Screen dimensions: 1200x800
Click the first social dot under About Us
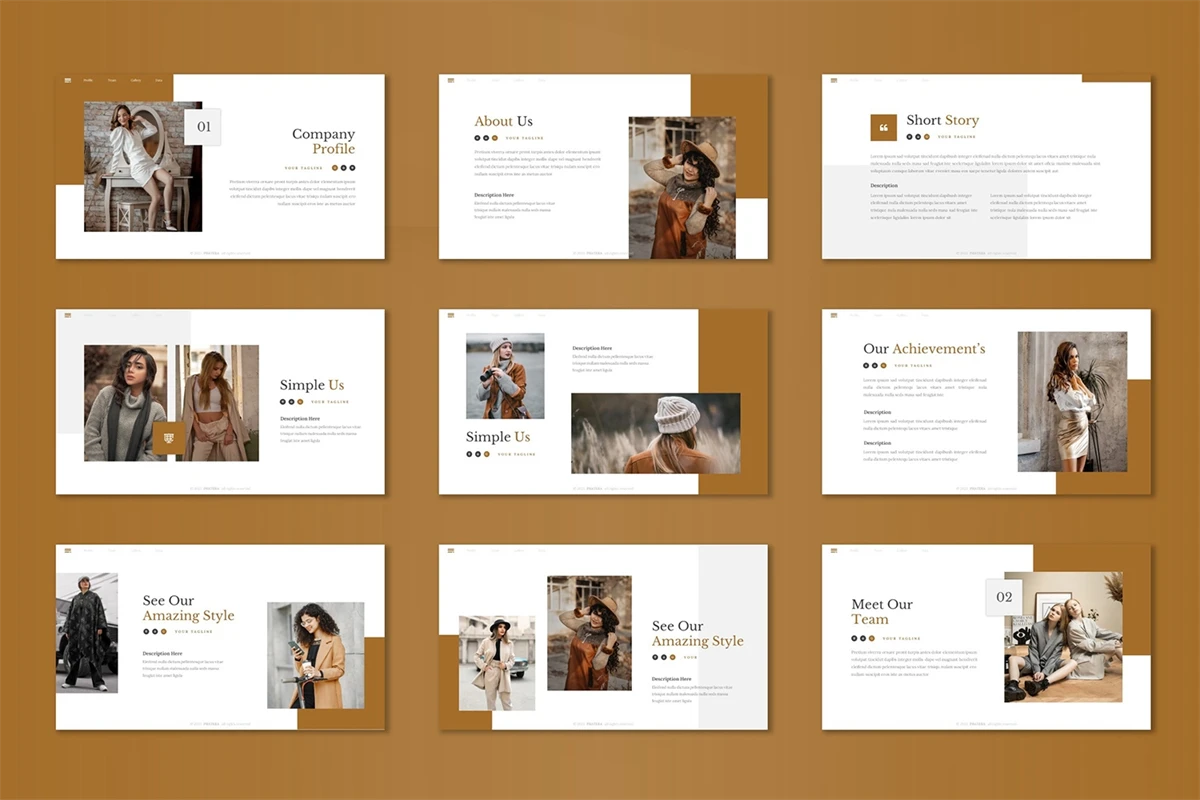pos(478,137)
